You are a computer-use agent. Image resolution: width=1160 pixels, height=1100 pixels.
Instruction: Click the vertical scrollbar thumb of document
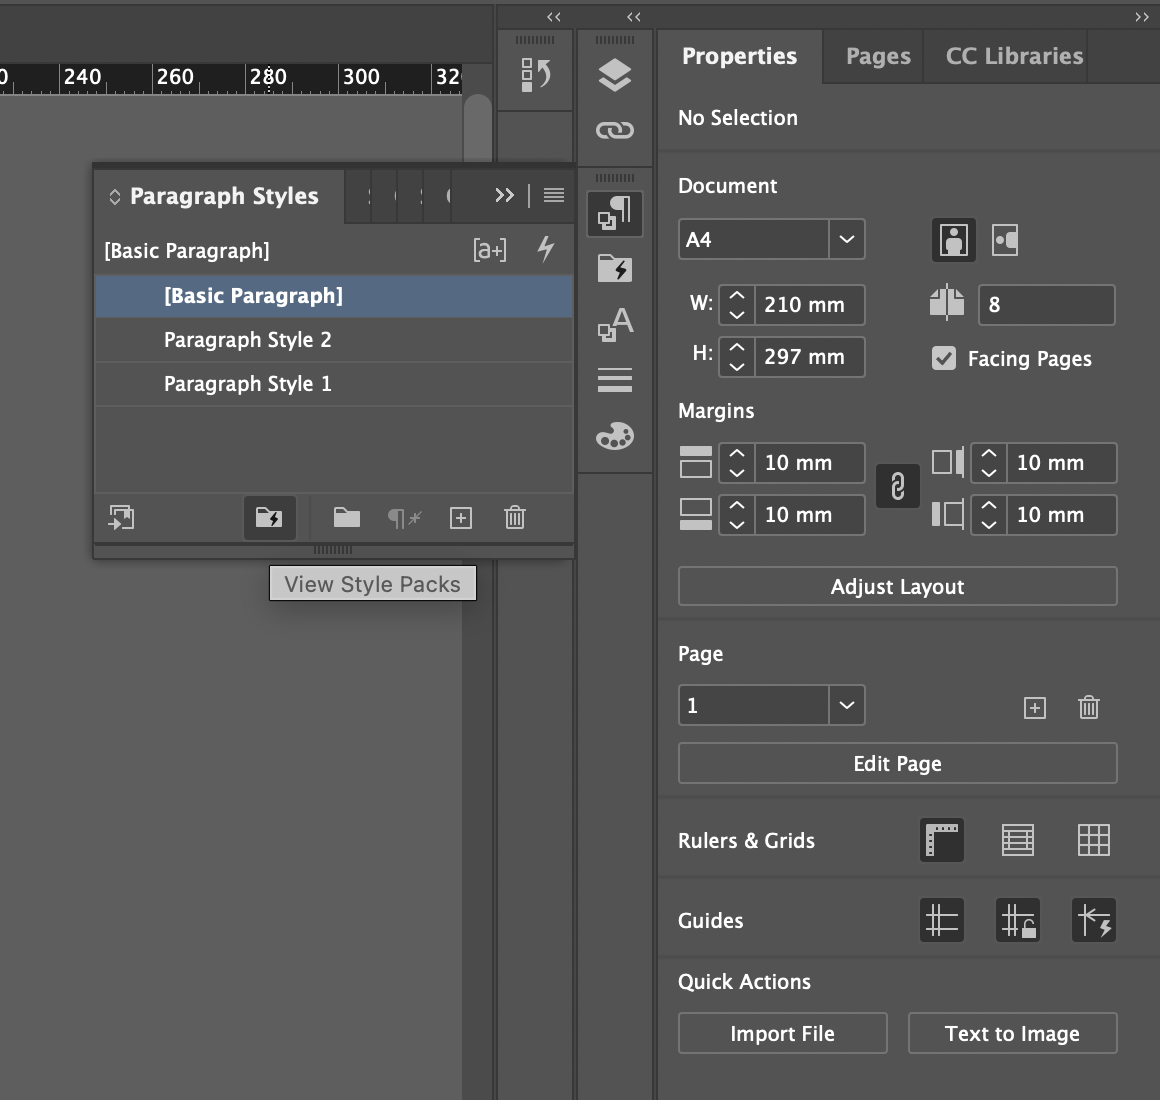tap(478, 127)
